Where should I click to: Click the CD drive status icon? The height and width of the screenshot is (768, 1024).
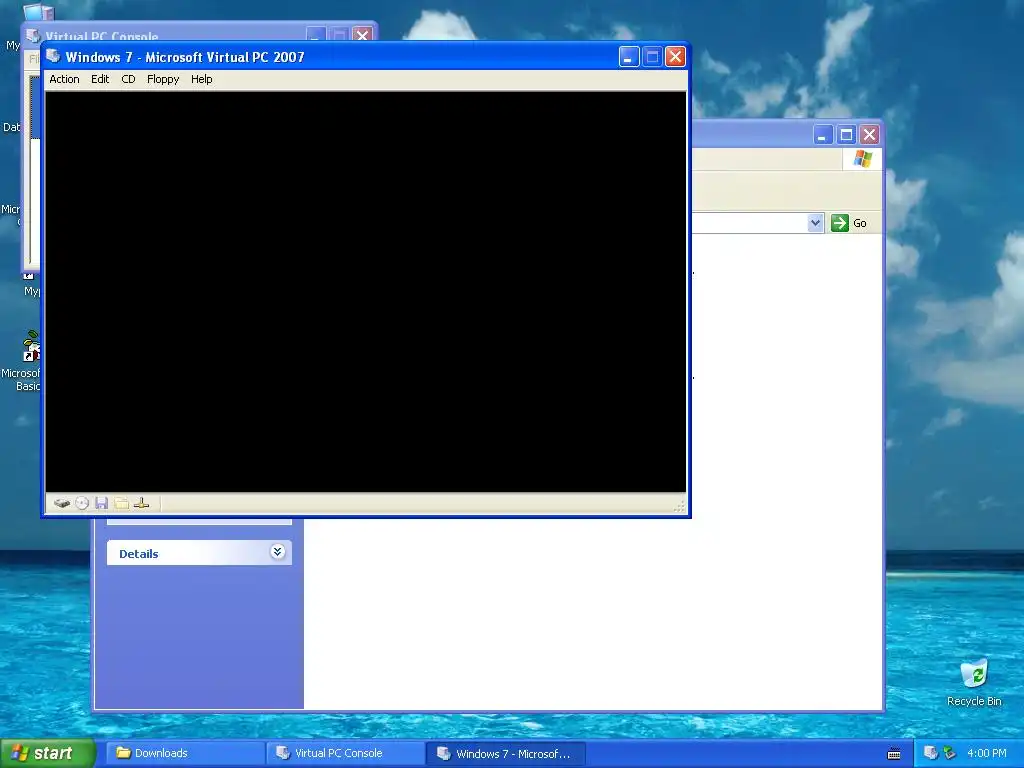tap(82, 504)
